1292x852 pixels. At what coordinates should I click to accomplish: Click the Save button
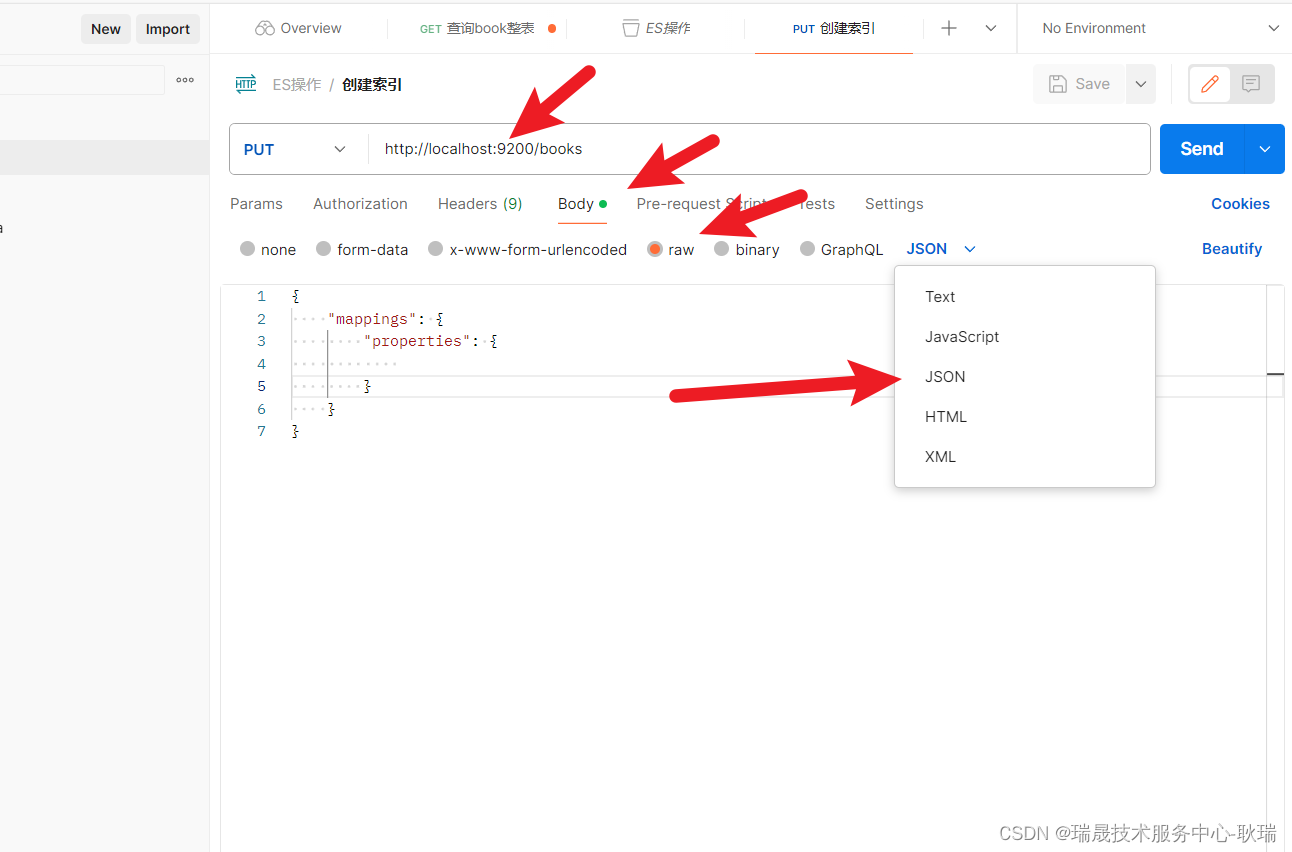(1079, 84)
